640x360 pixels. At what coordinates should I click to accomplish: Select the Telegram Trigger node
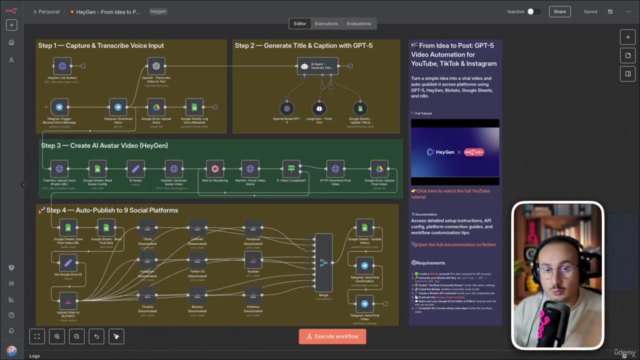[x=59, y=107]
